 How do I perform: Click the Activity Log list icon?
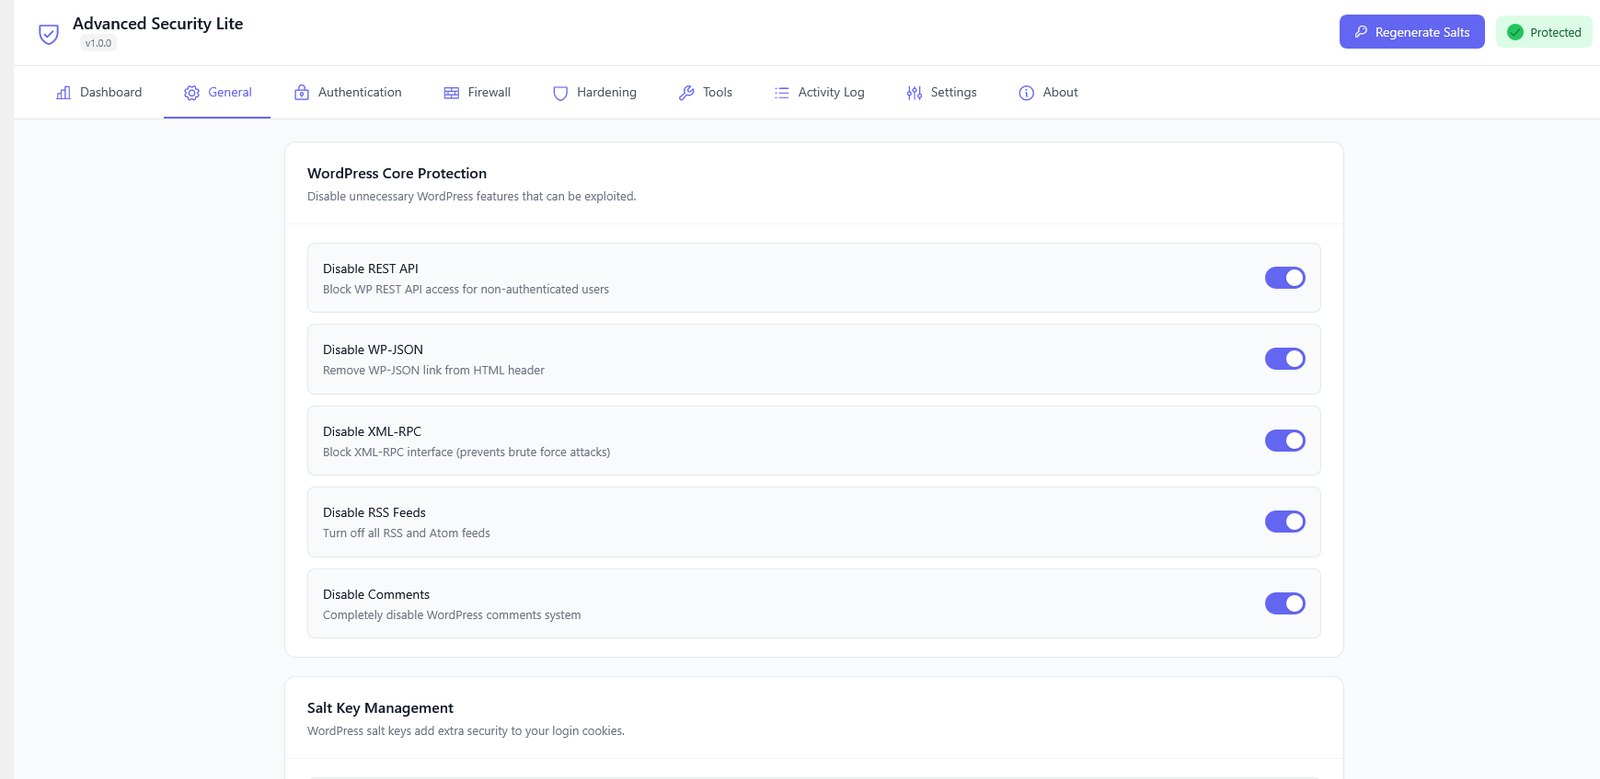point(781,93)
